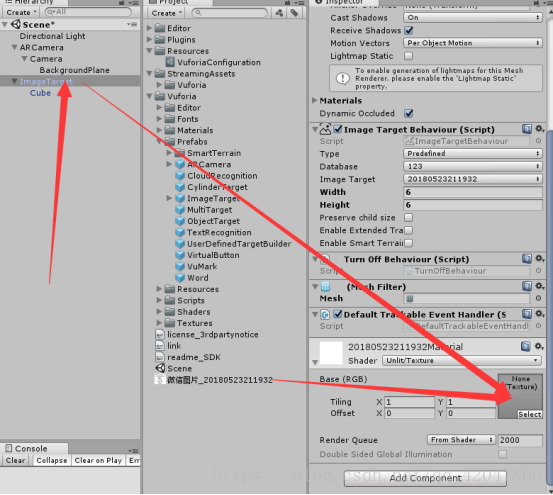Enable Preserve child size checkbox
Image resolution: width=553 pixels, height=495 pixels.
409,217
